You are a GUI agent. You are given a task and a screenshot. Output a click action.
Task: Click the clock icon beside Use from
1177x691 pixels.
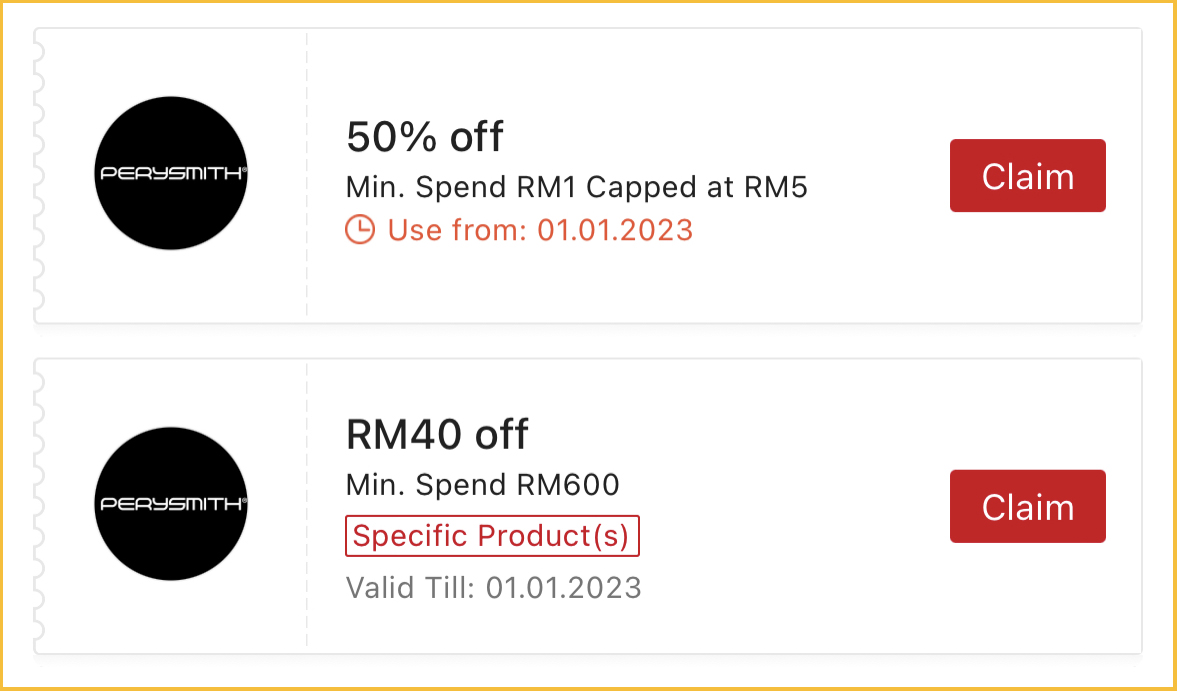(x=359, y=230)
